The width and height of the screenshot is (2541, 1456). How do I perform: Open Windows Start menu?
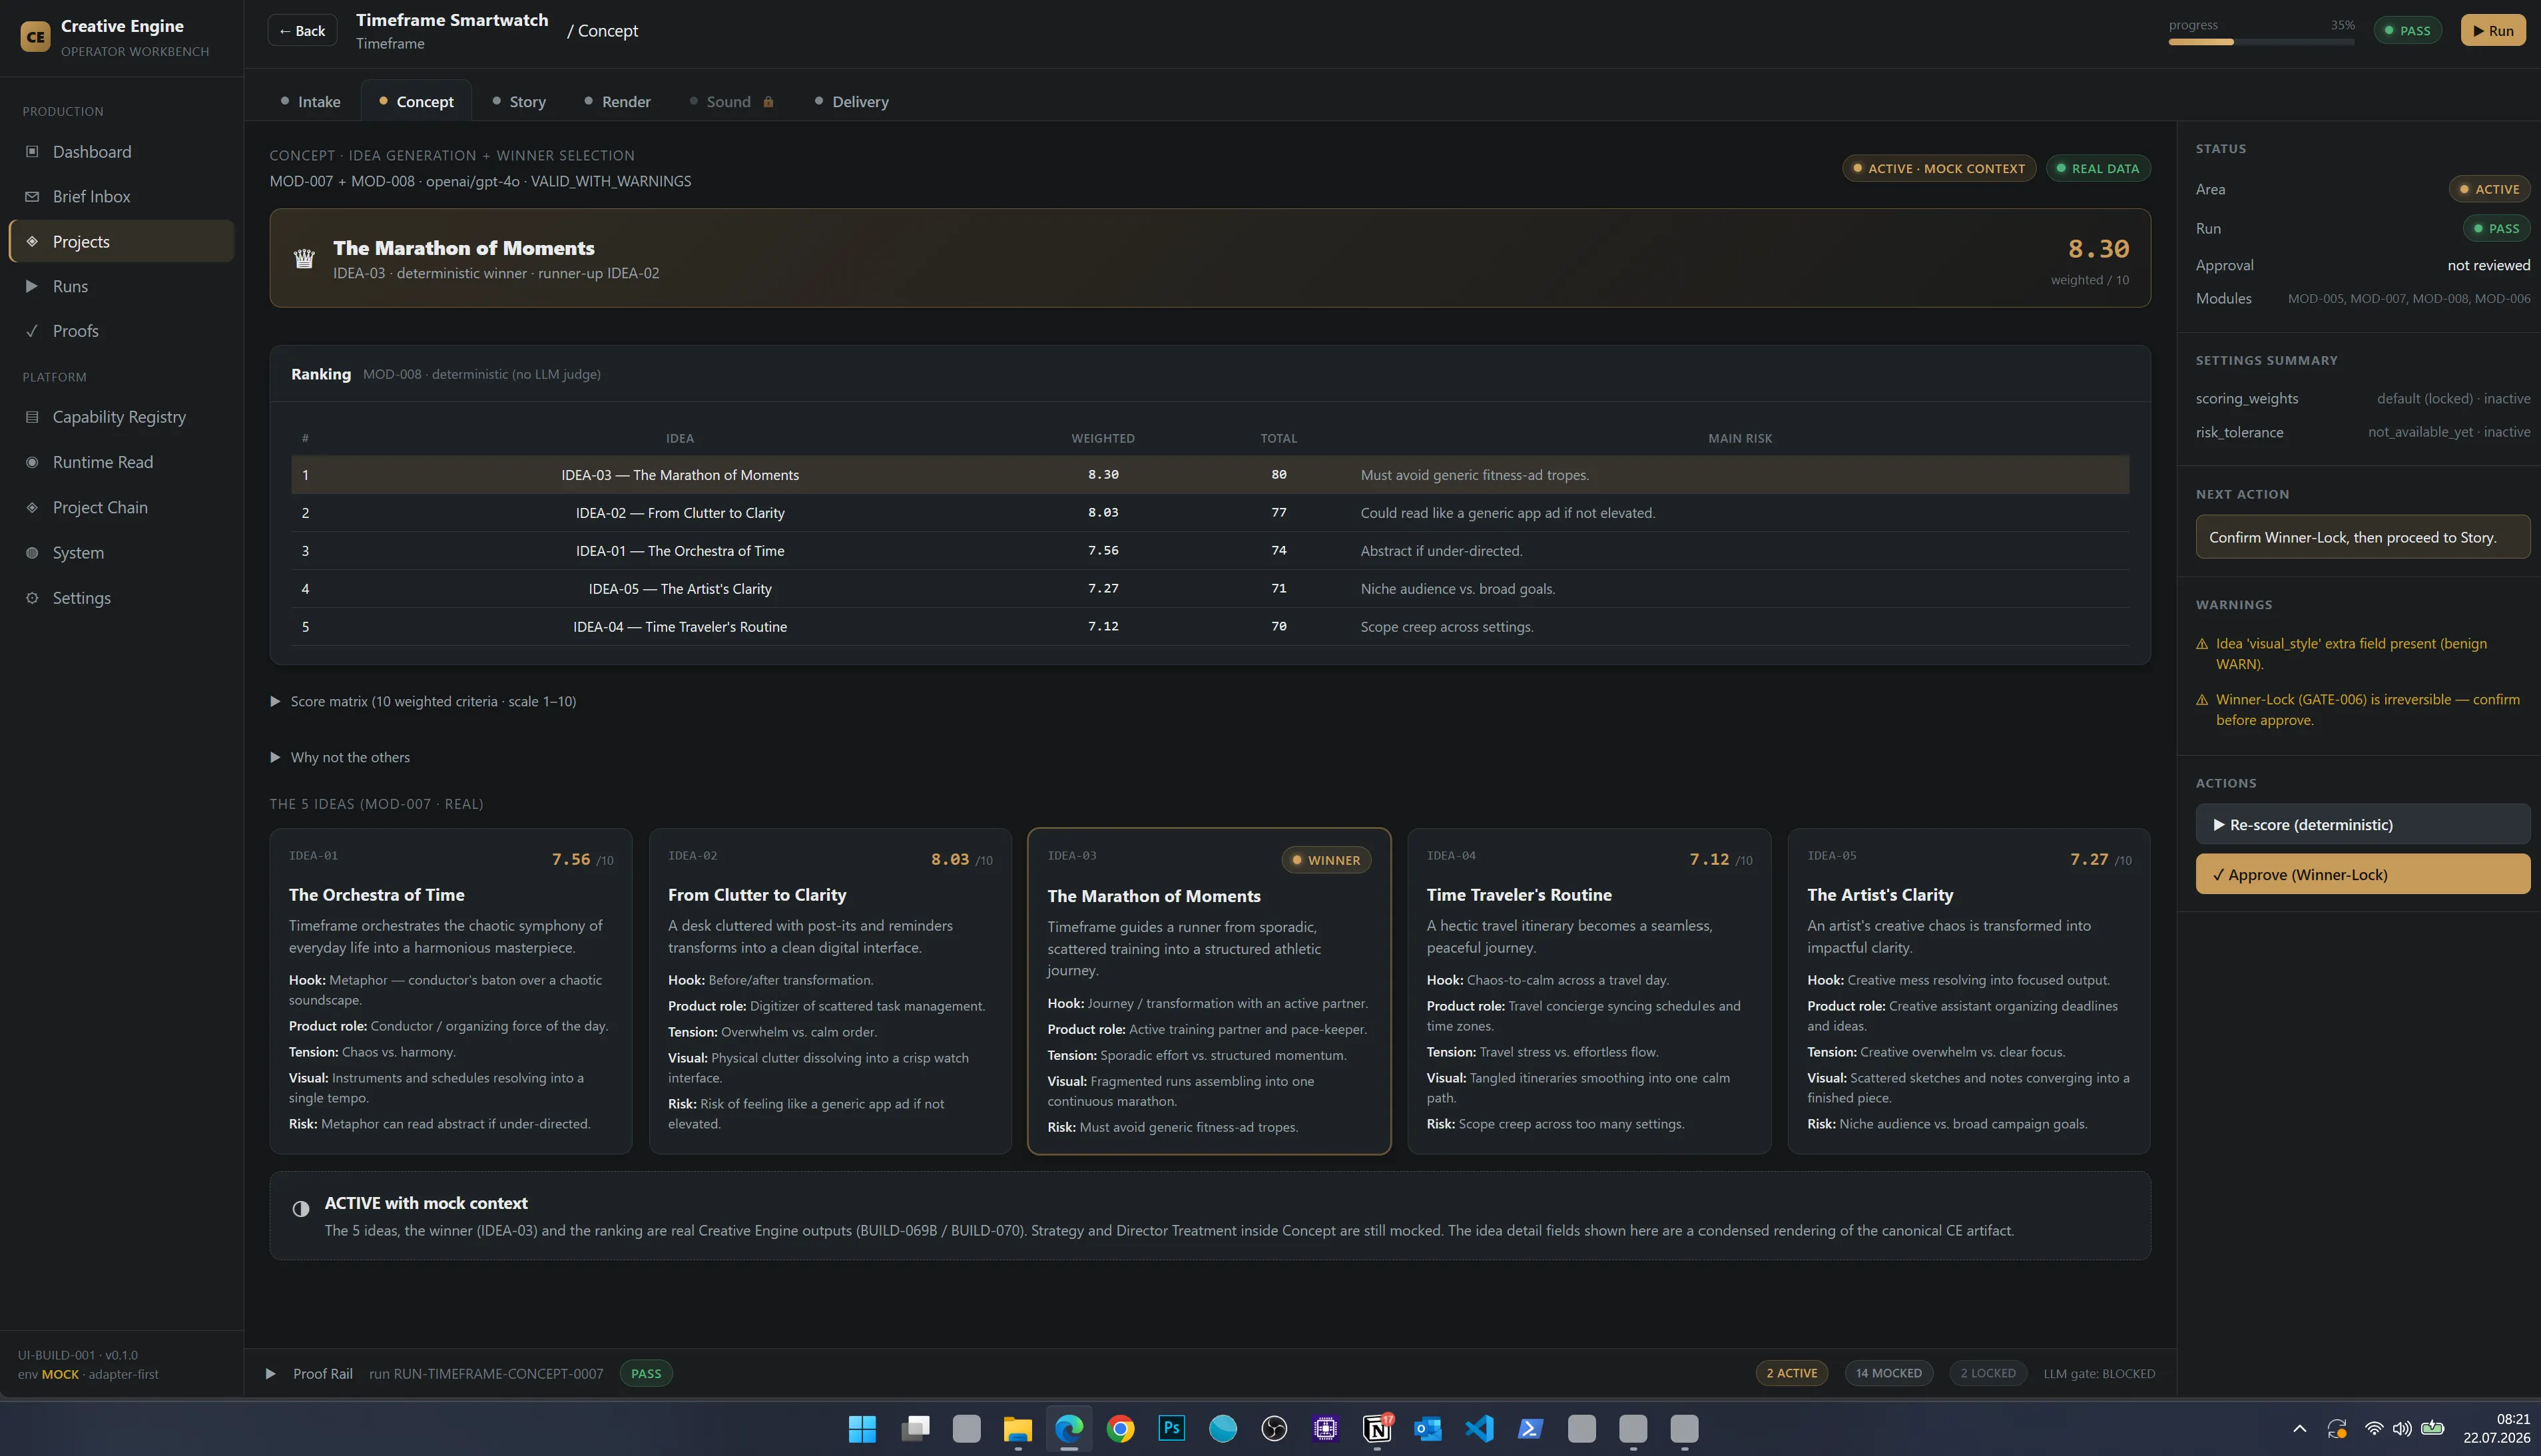coord(862,1429)
